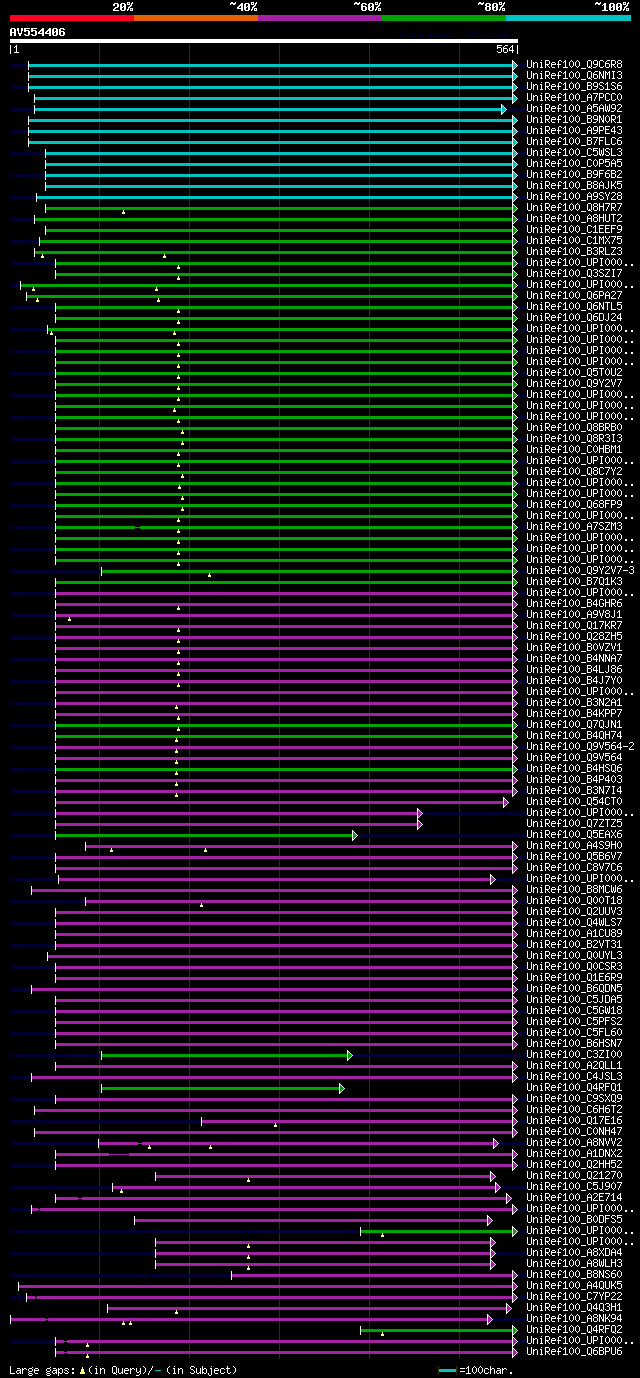Select the UniRef100_Q17E16 label
The height and width of the screenshot is (1378, 640).
click(574, 1120)
